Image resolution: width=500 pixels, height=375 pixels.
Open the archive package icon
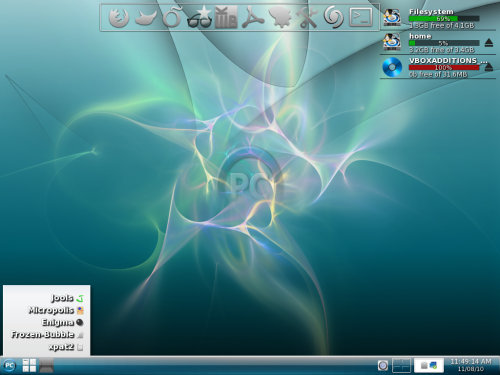click(226, 17)
